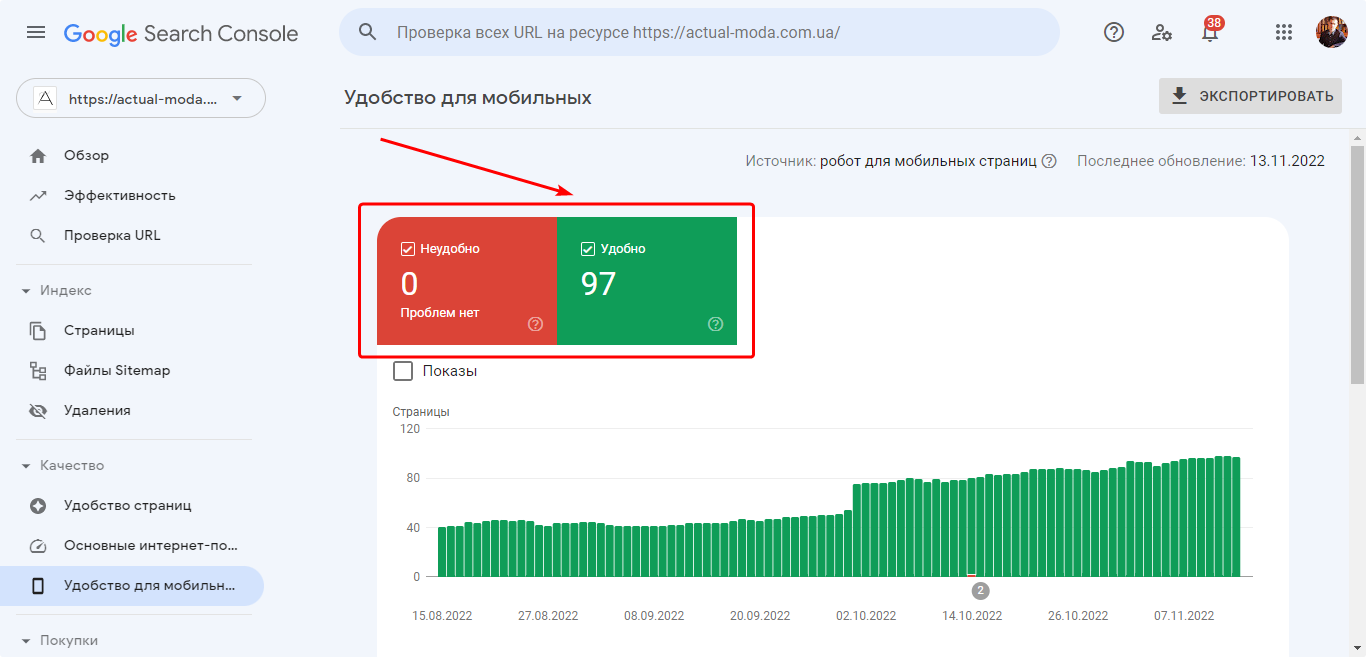Click help icon in the Удобно card
Screen dimensions: 1366x657
pyautogui.click(x=715, y=324)
